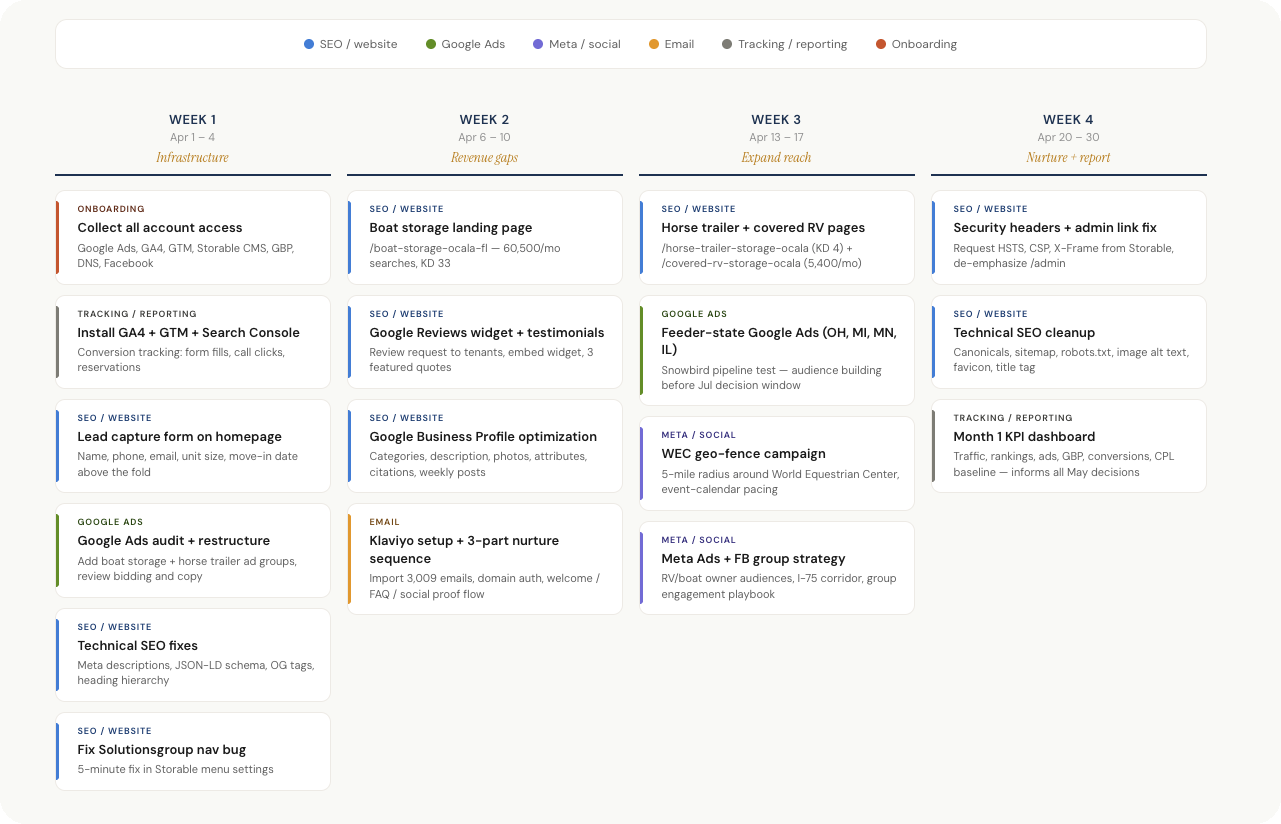Screen dimensions: 1281x824
Task: Click the green Google Ads legend dot
Action: pyautogui.click(x=431, y=44)
